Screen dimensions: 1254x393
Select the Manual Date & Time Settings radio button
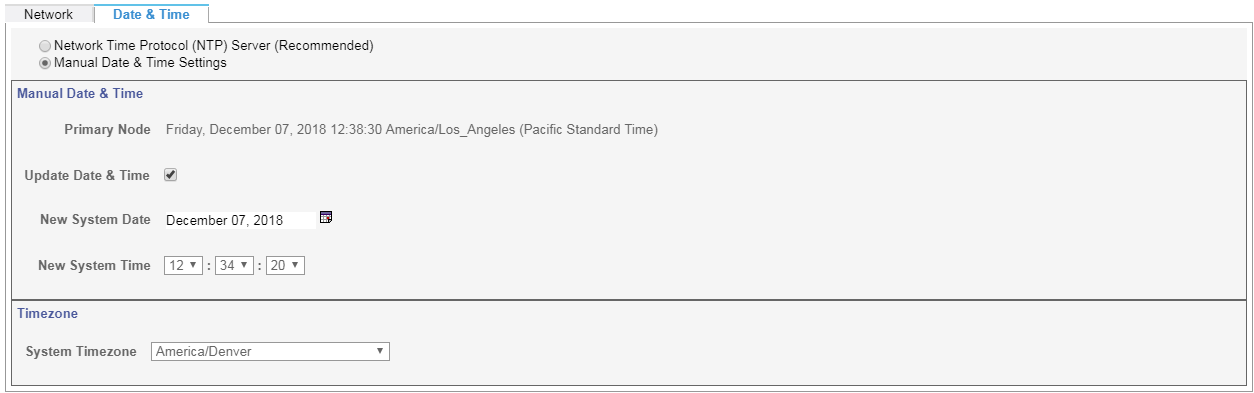coord(44,63)
